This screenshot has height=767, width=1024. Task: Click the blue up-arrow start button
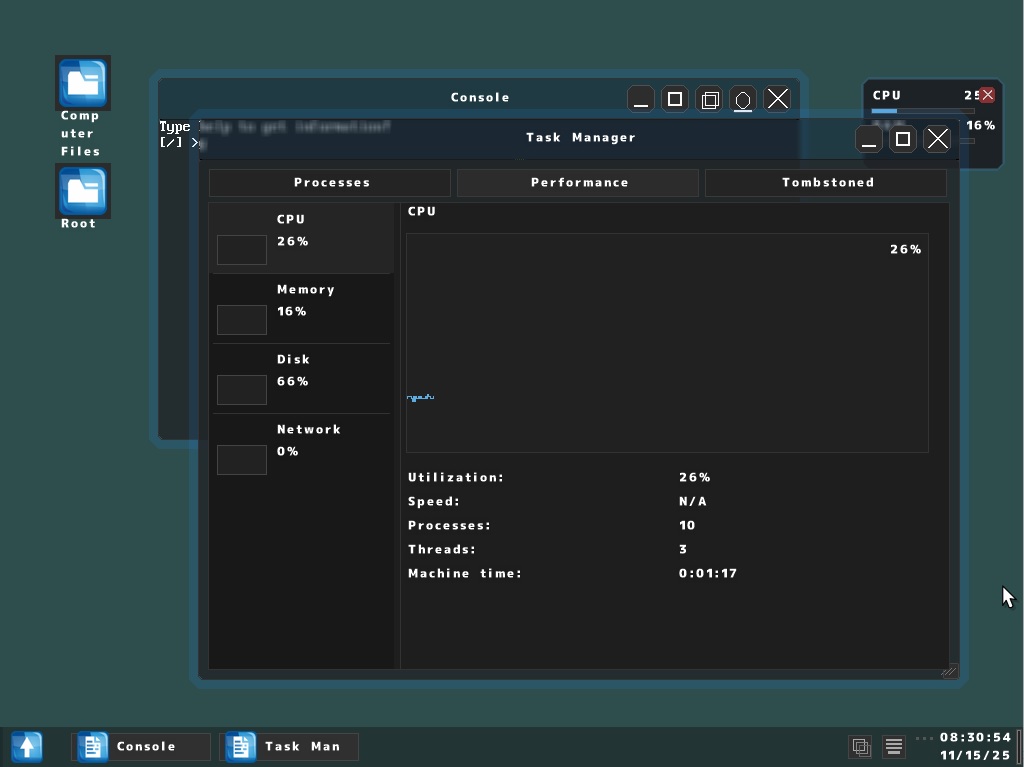point(26,746)
